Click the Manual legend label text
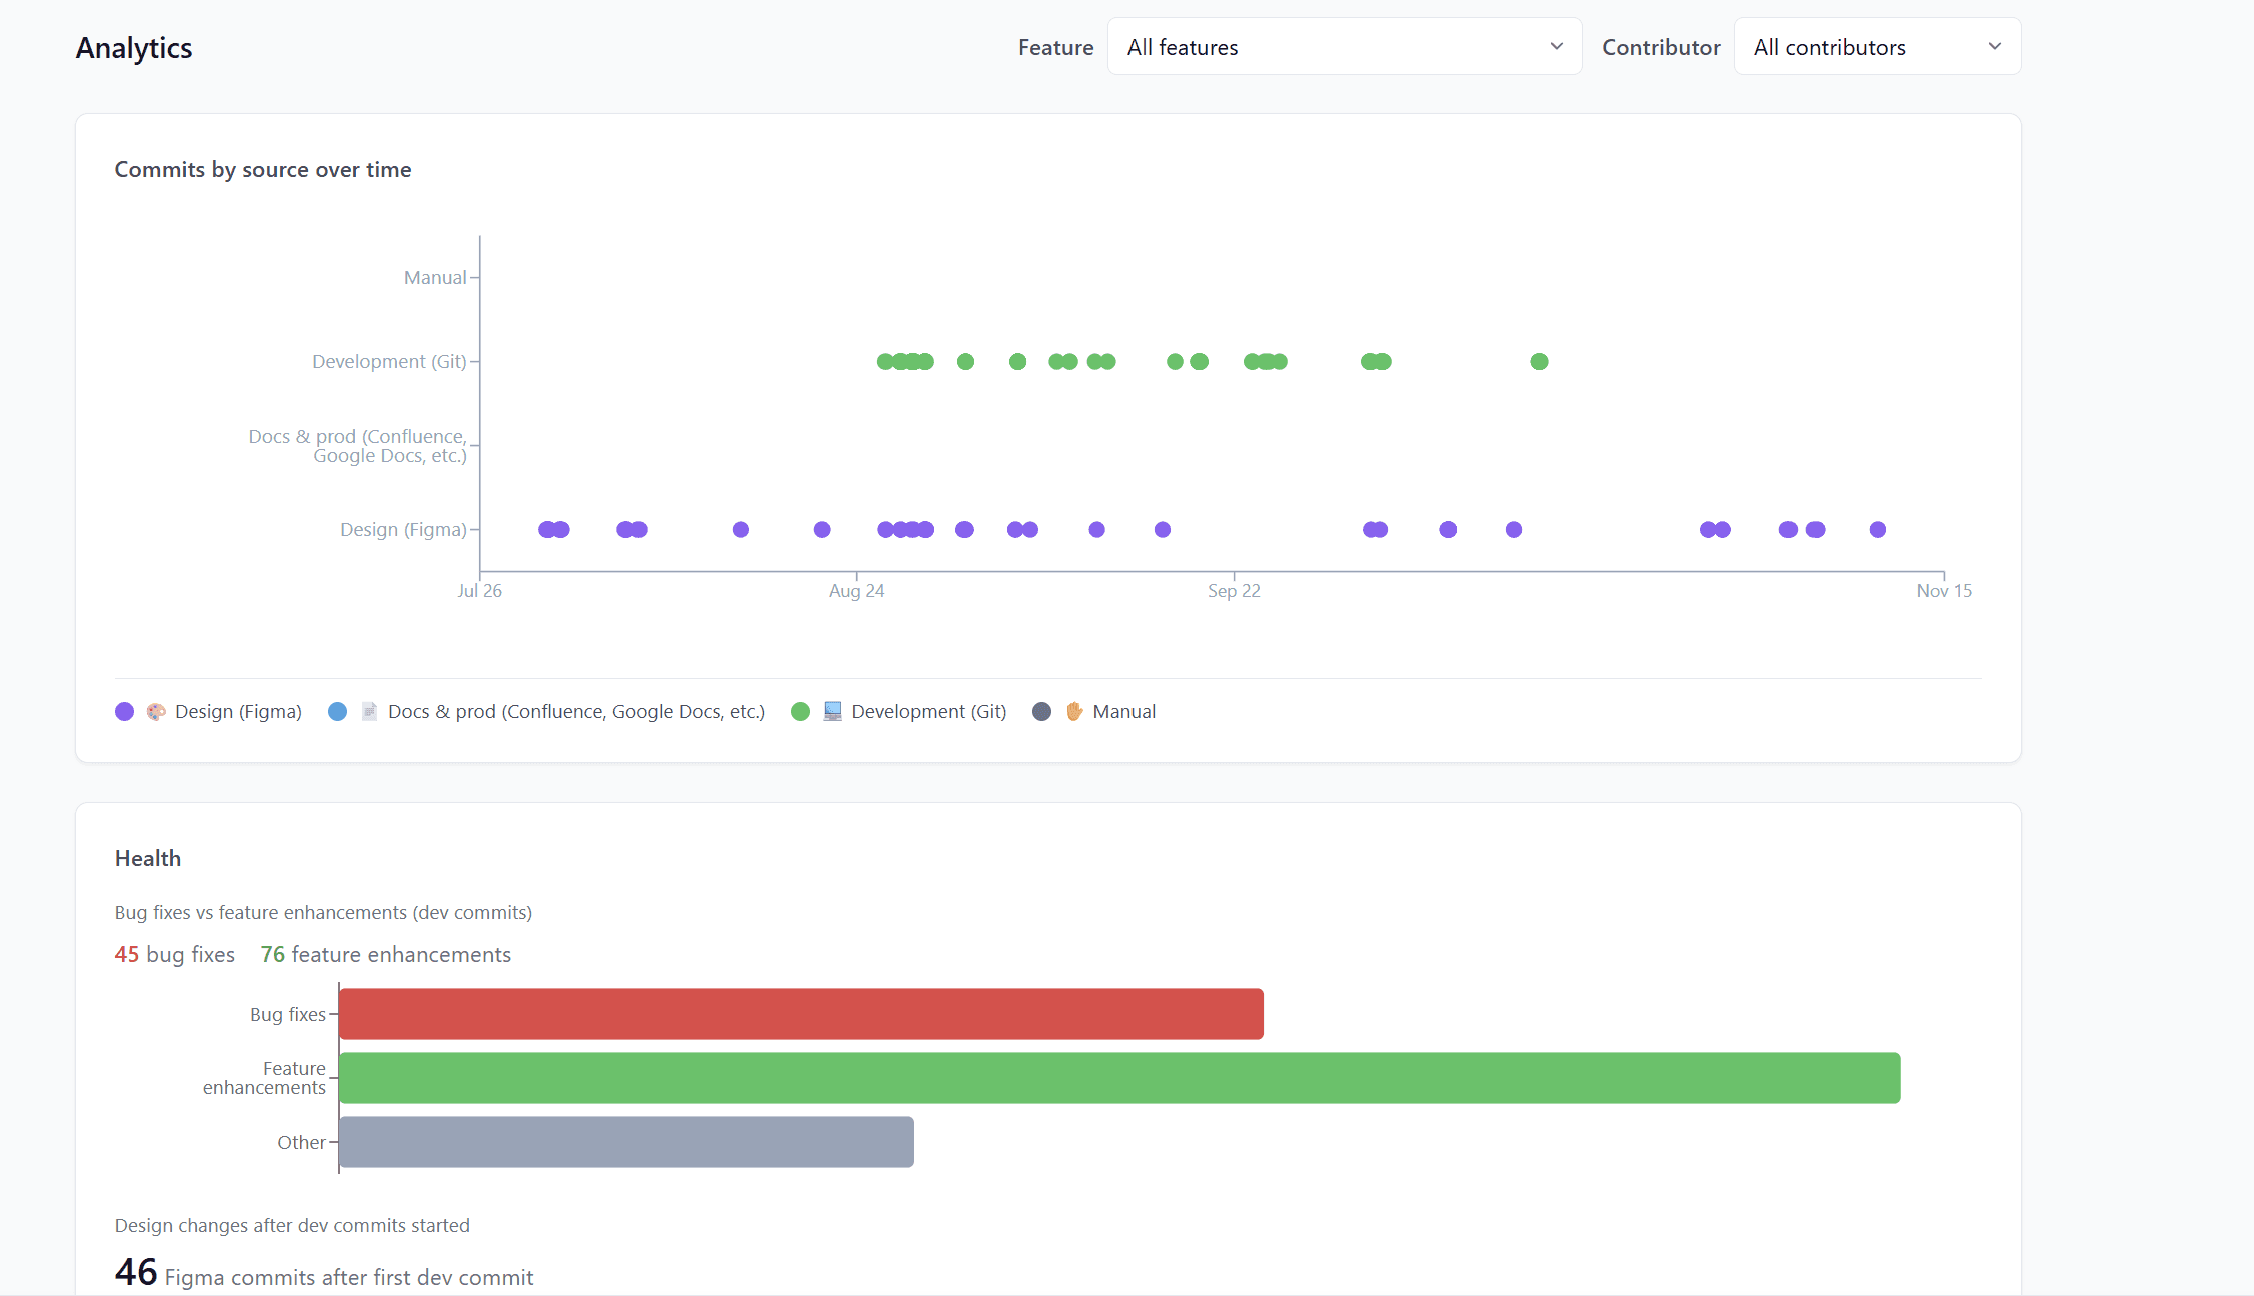This screenshot has height=1296, width=2254. pyautogui.click(x=1124, y=712)
